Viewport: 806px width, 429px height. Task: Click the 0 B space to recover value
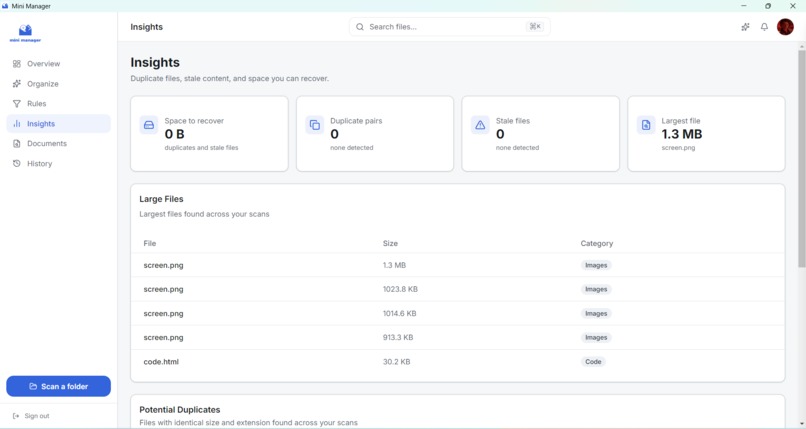coord(174,134)
